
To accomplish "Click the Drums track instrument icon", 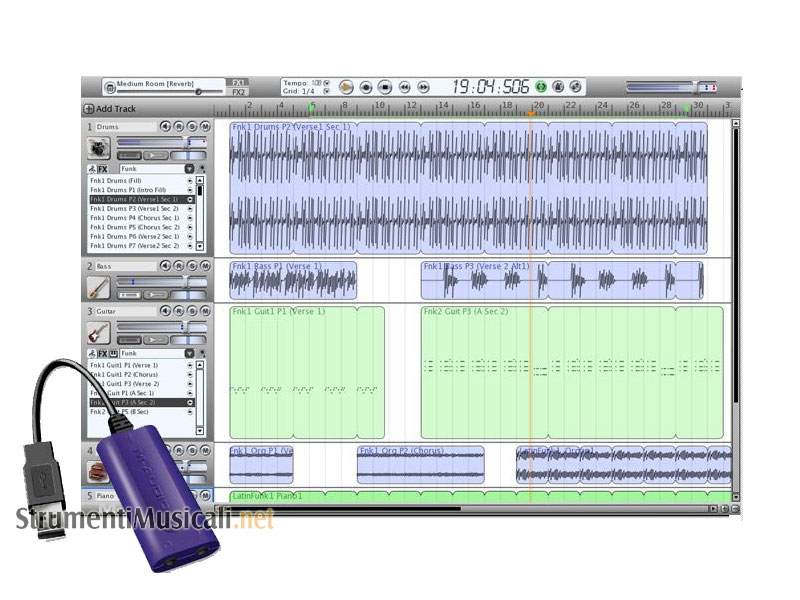I will click(x=99, y=148).
